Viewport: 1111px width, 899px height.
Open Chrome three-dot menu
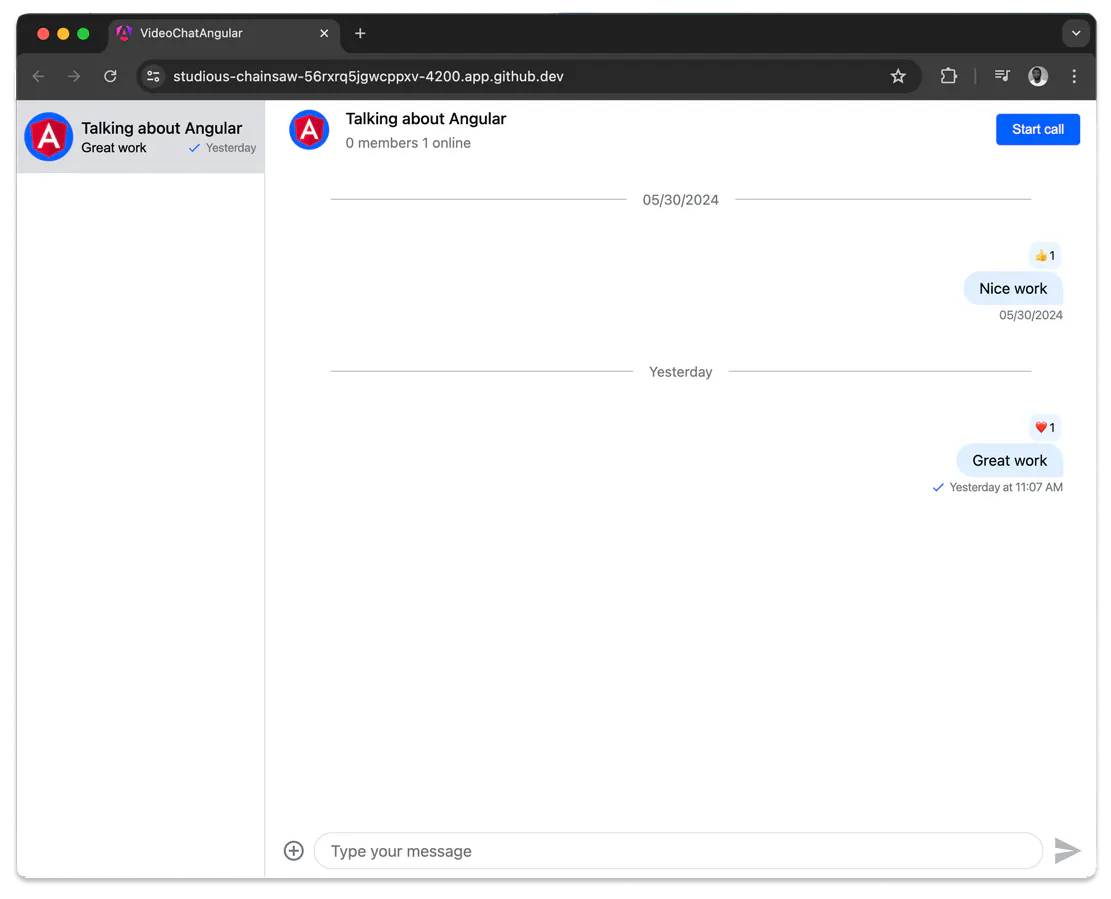pos(1074,76)
